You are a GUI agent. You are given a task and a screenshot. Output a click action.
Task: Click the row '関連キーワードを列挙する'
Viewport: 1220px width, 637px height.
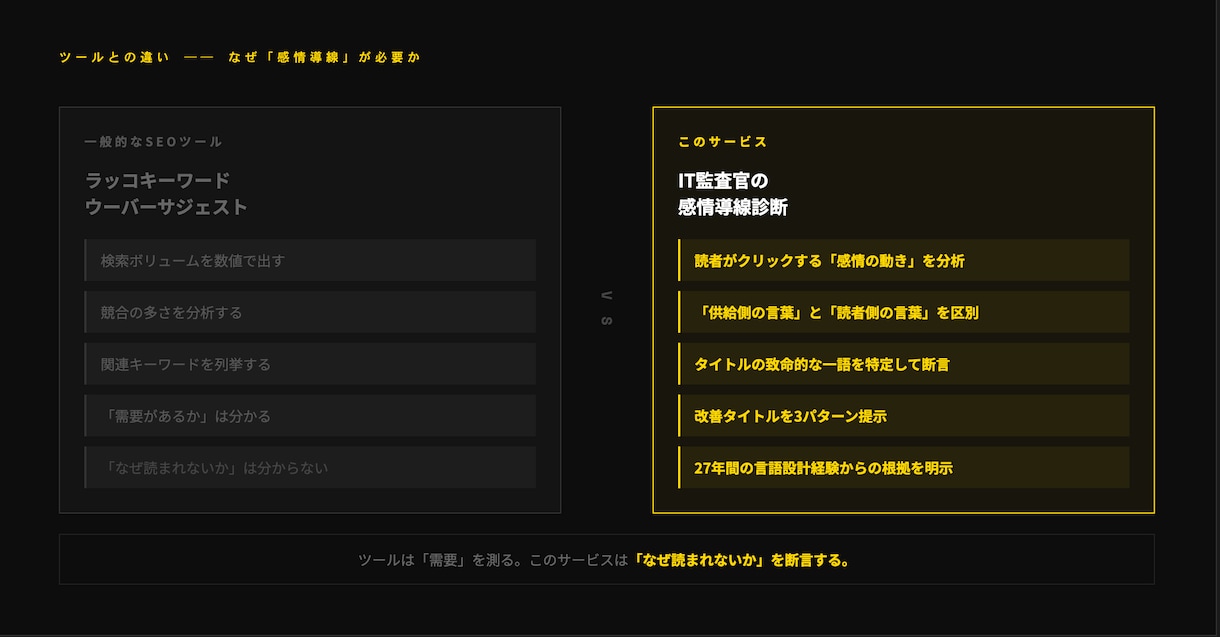pyautogui.click(x=310, y=364)
